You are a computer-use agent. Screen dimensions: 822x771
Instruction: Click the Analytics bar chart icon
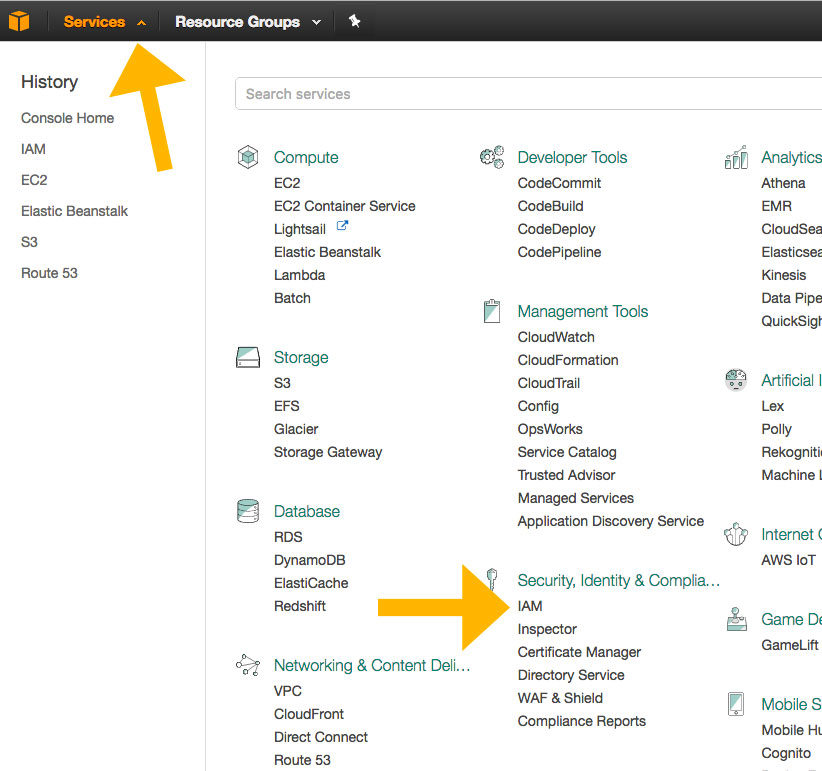pyautogui.click(x=736, y=157)
